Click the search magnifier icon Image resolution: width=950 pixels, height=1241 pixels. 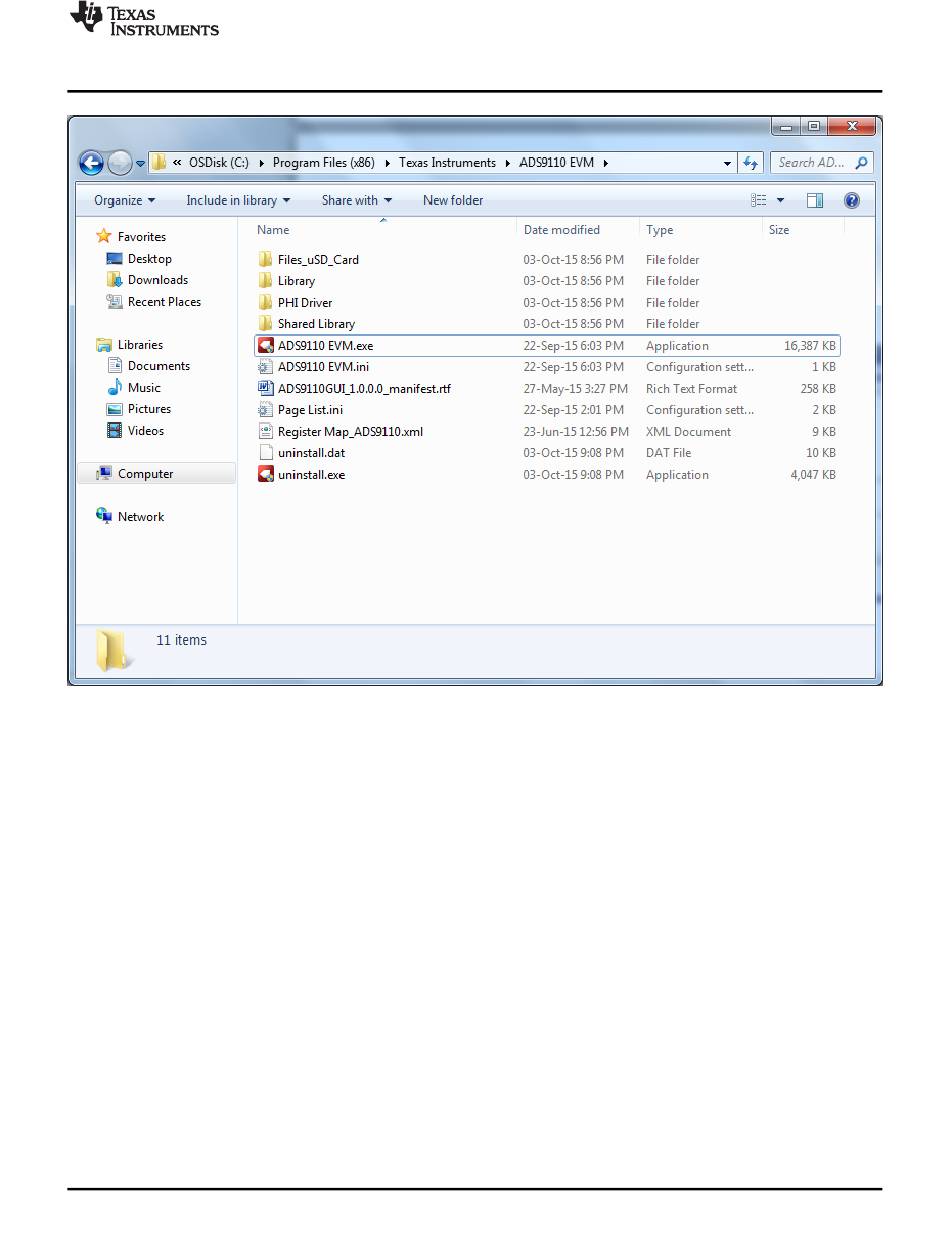(862, 163)
